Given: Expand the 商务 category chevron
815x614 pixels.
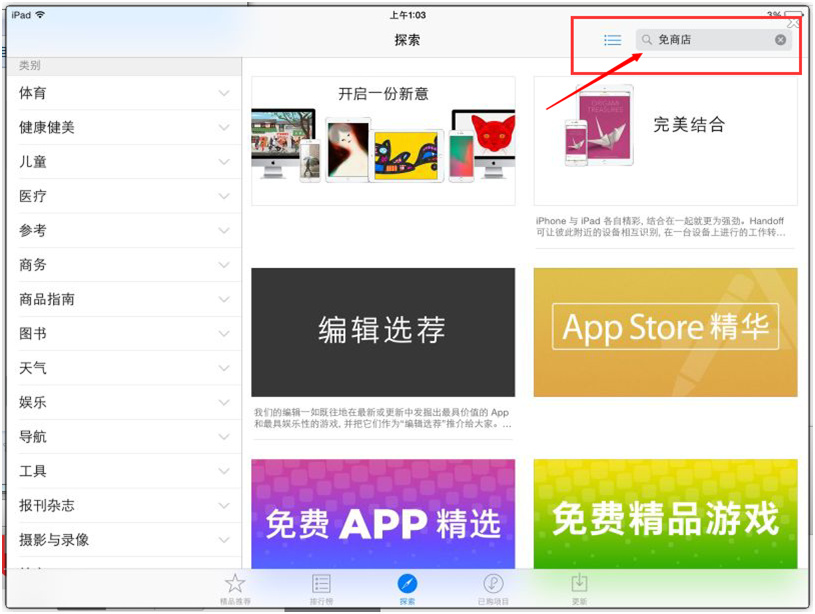Looking at the screenshot, I should click(224, 265).
